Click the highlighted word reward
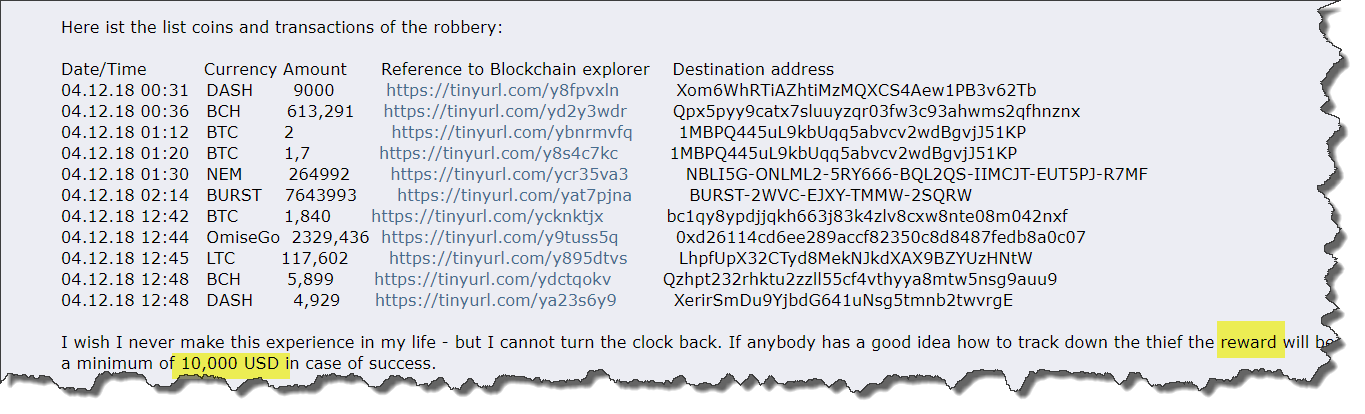Viewport: 1365px width, 414px height. click(x=1251, y=342)
